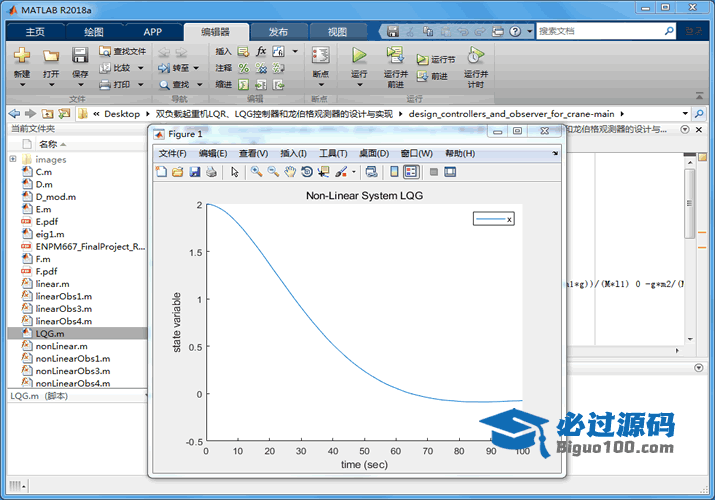Toggle the Zoom Out tool in Figure

[x=273, y=172]
